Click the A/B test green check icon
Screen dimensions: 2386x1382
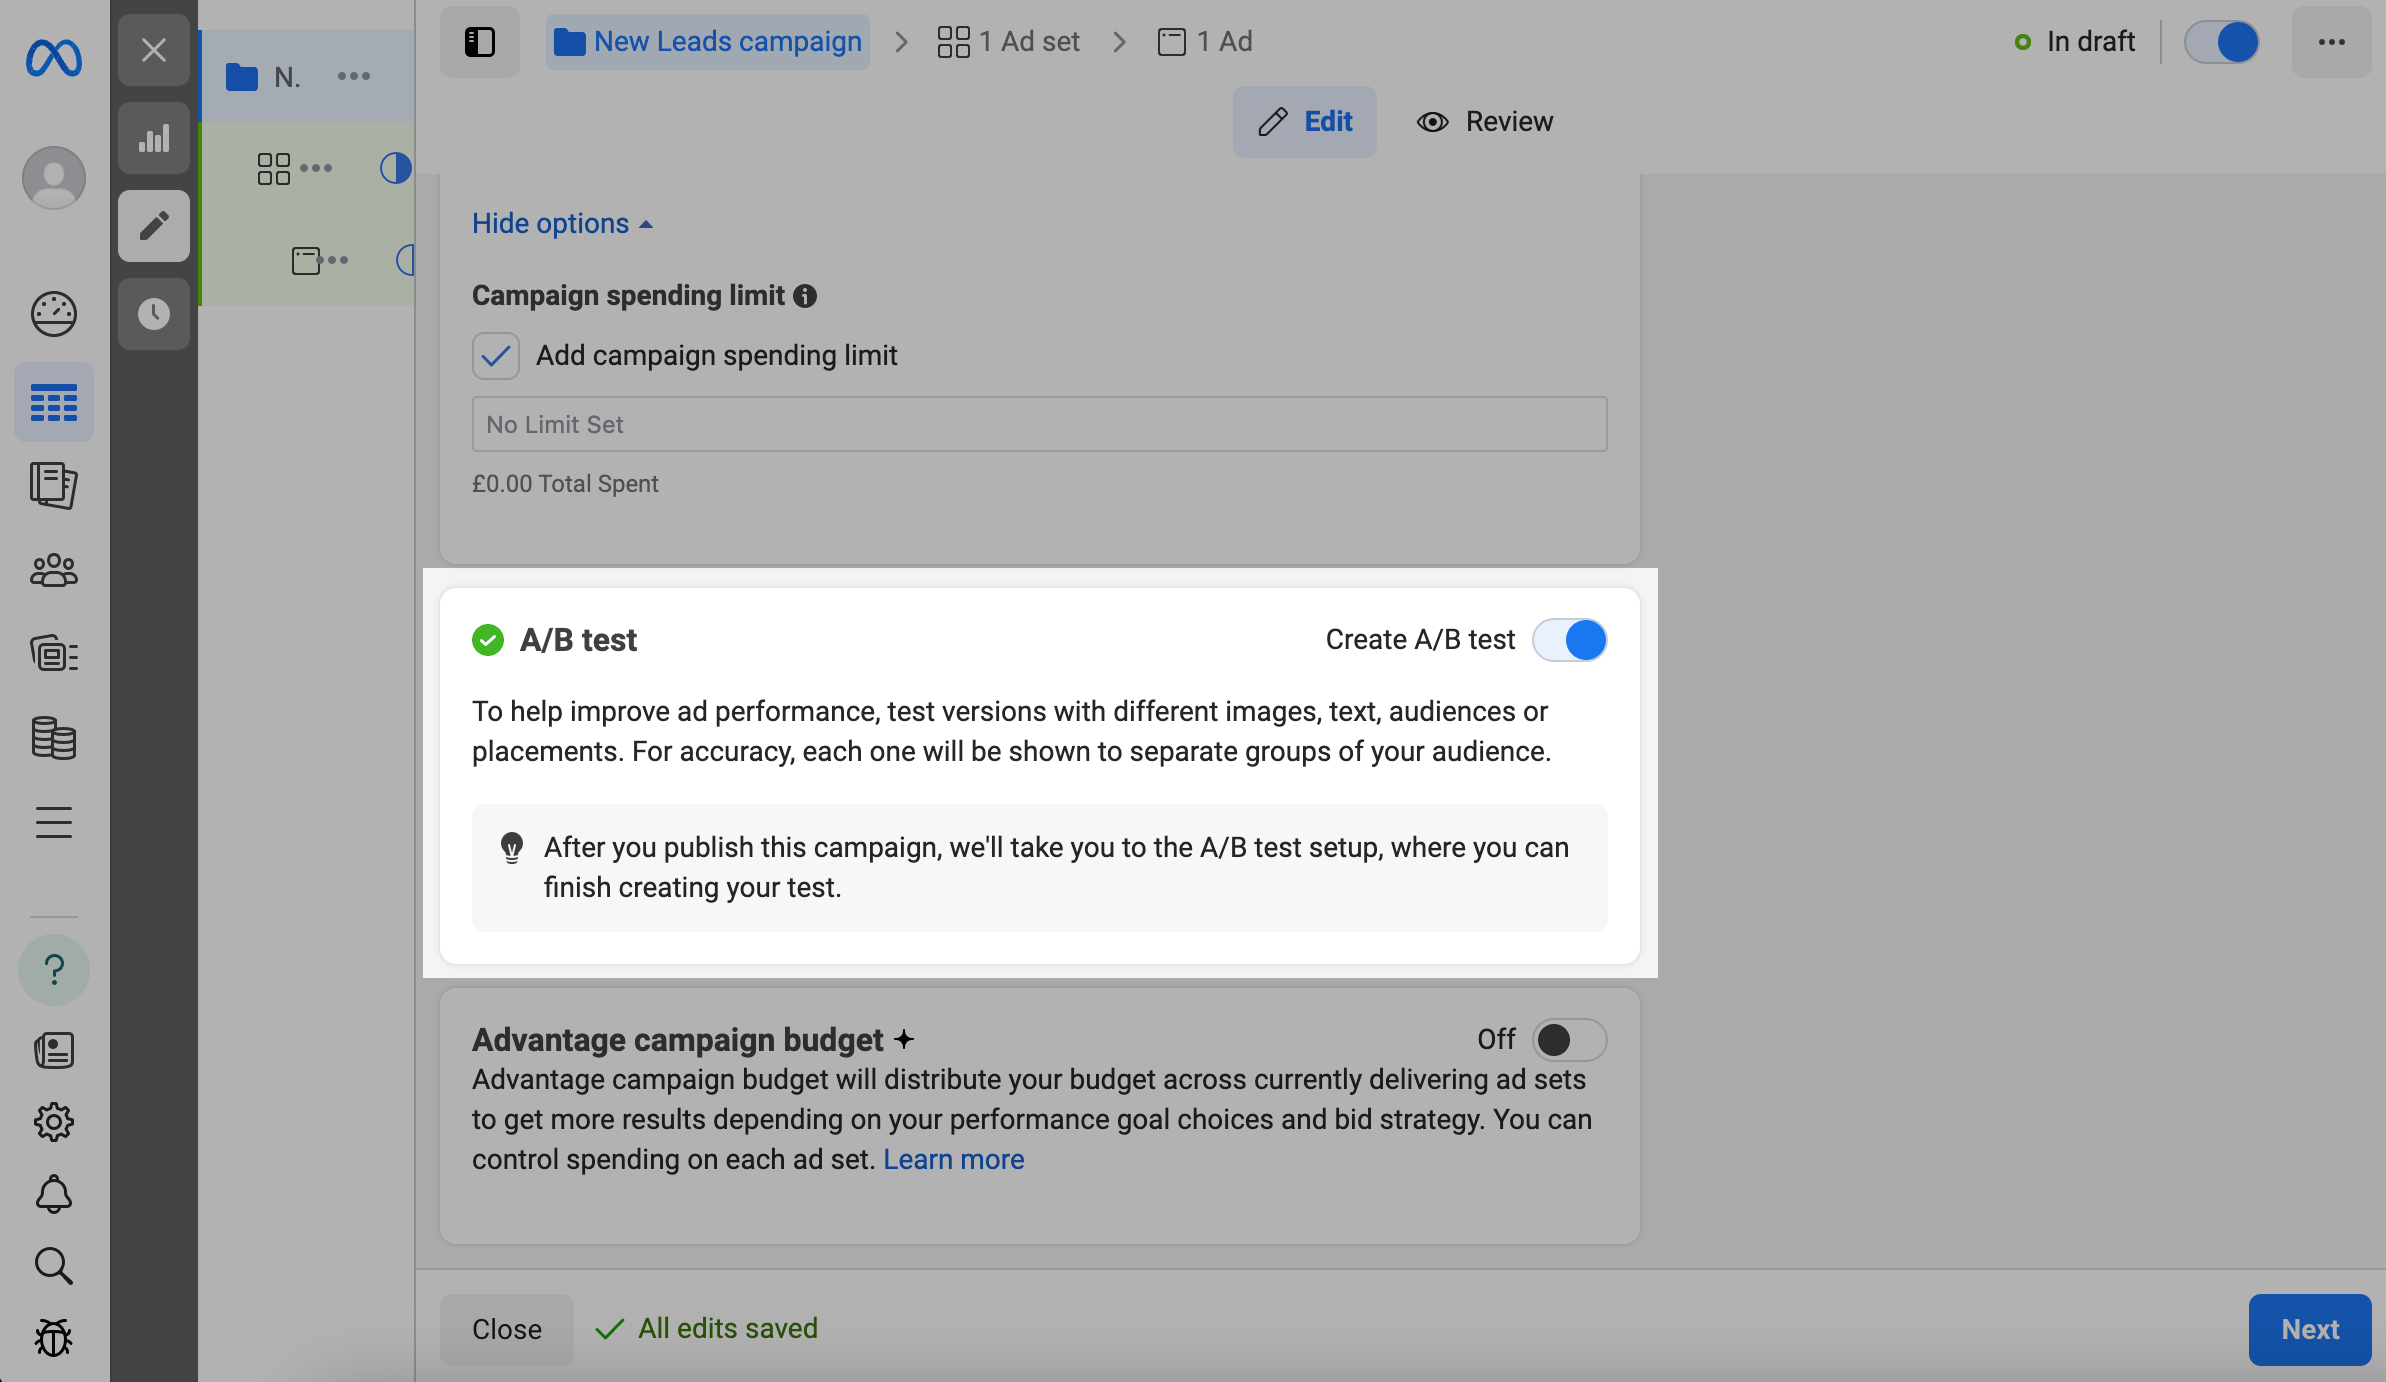(488, 640)
